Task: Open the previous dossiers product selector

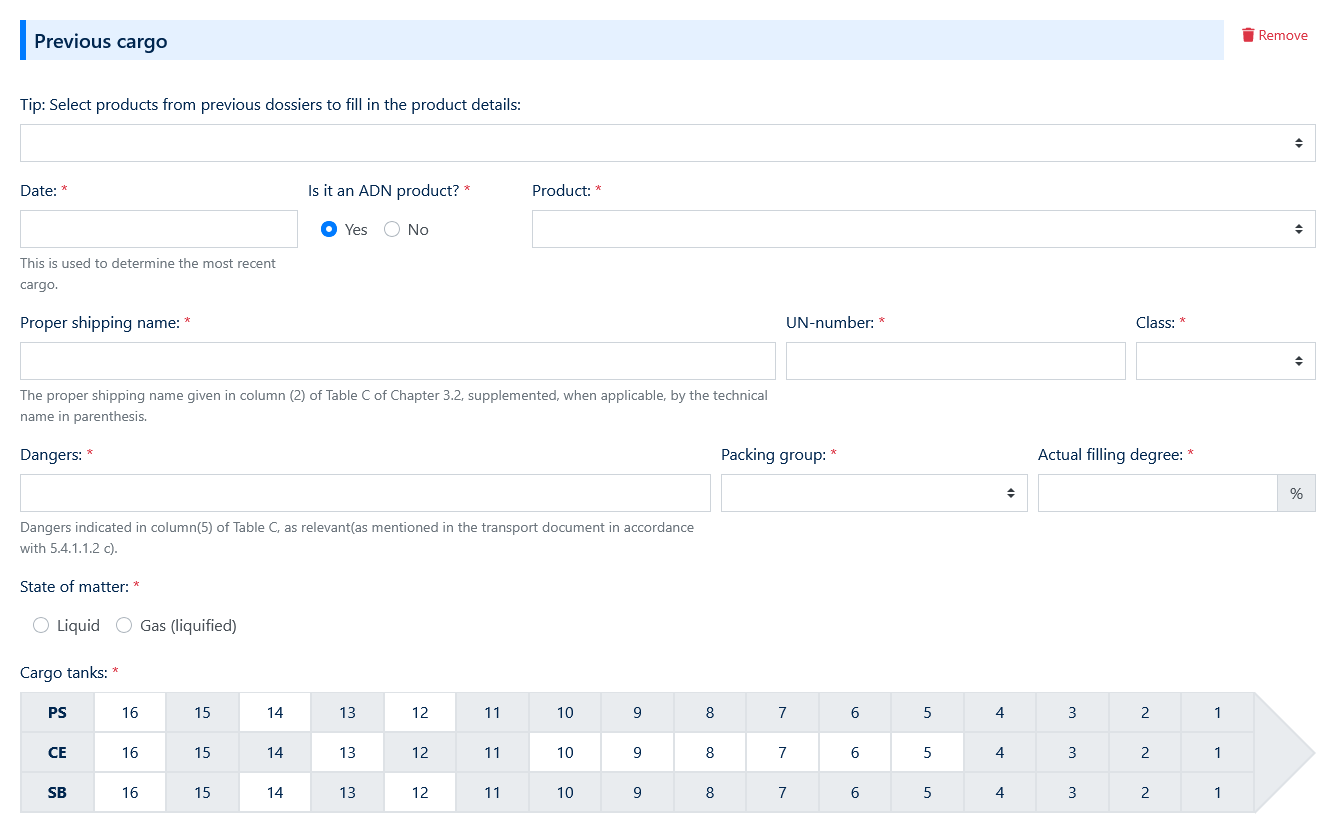Action: 667,142
